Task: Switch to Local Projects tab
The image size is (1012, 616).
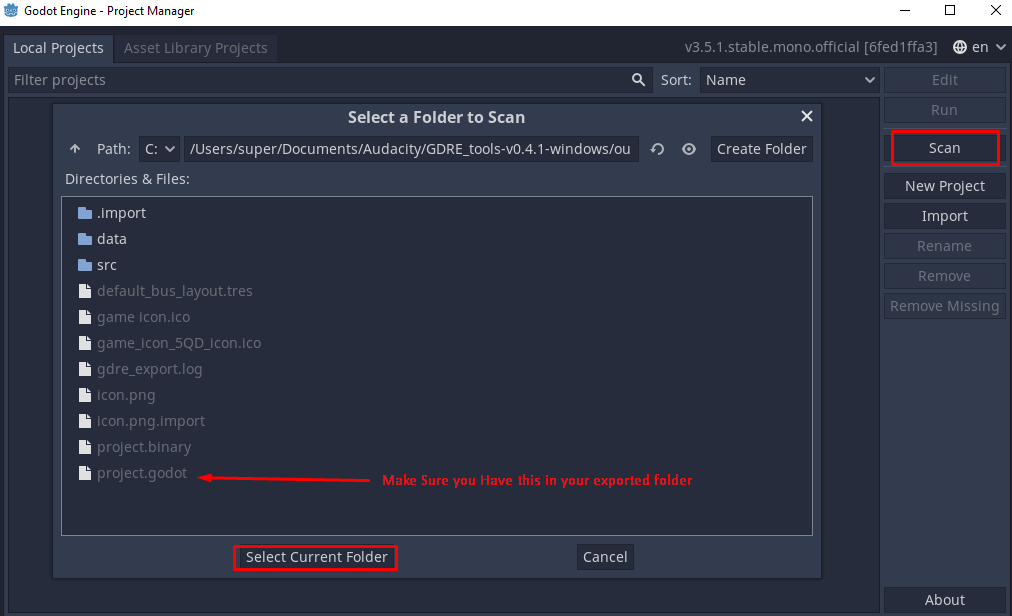Action: click(58, 48)
